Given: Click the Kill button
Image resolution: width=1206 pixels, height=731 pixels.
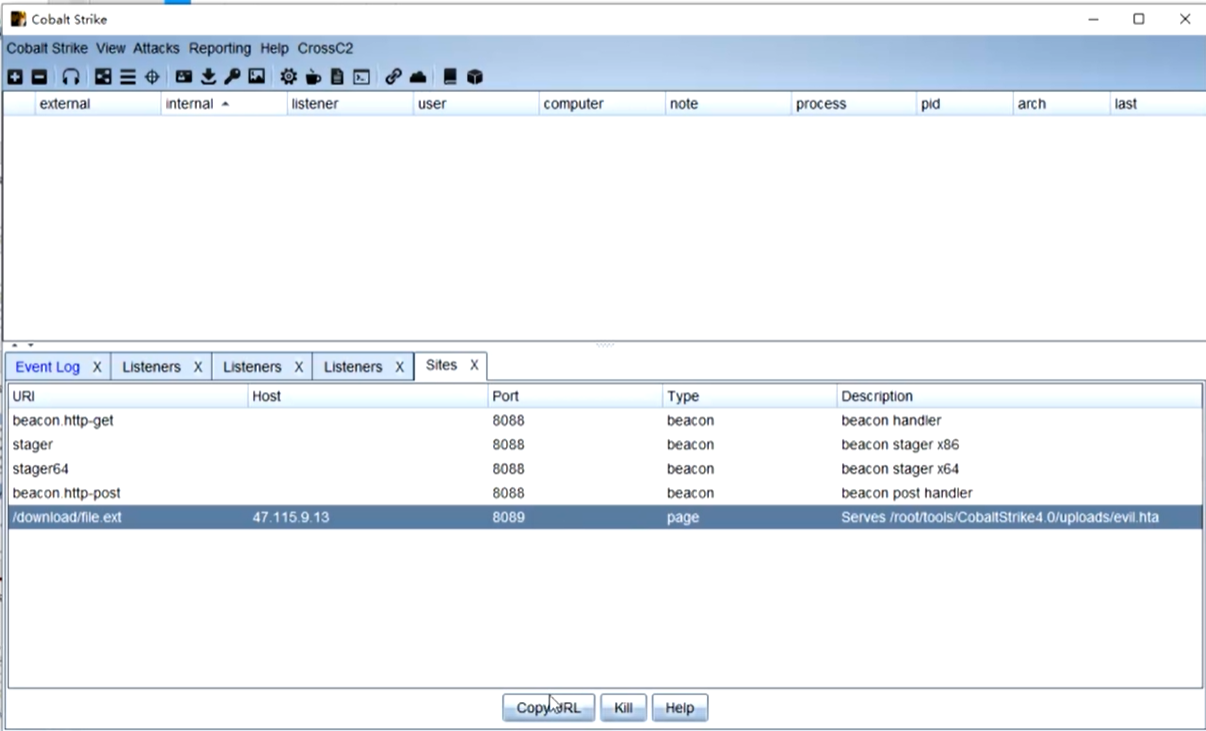Looking at the screenshot, I should pyautogui.click(x=623, y=708).
